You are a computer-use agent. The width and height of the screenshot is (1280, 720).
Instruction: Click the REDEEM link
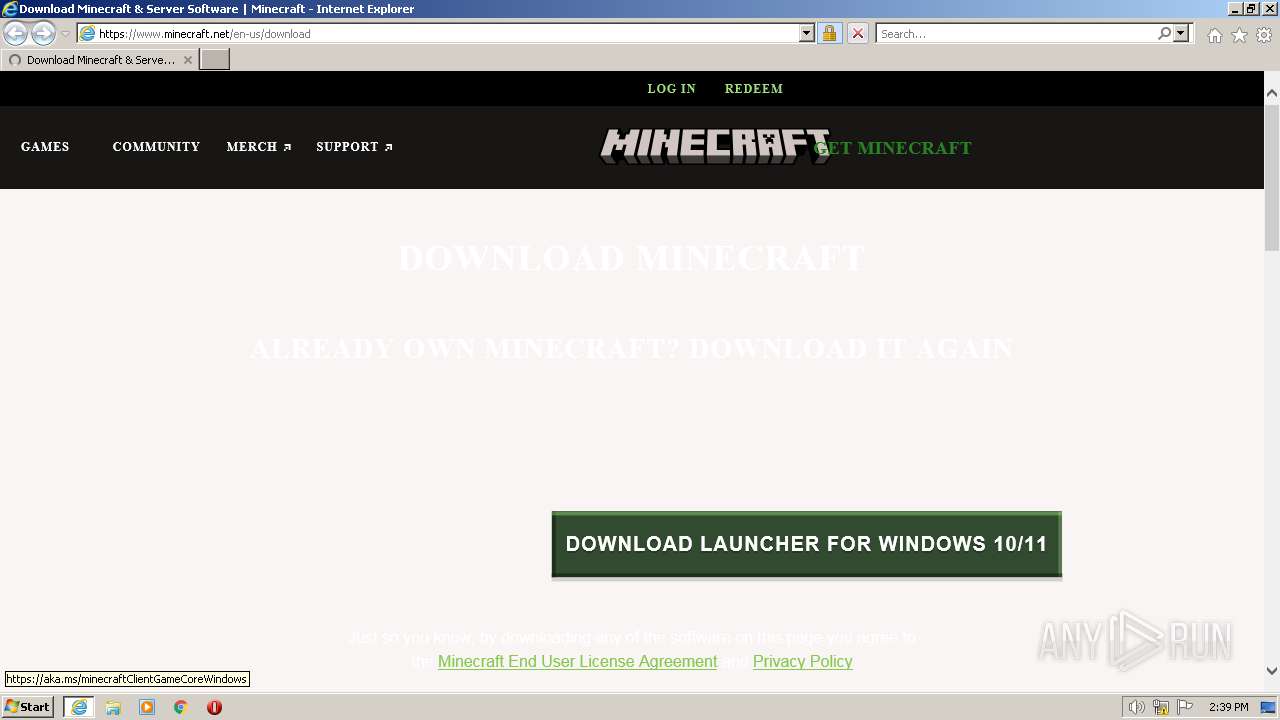(x=753, y=89)
